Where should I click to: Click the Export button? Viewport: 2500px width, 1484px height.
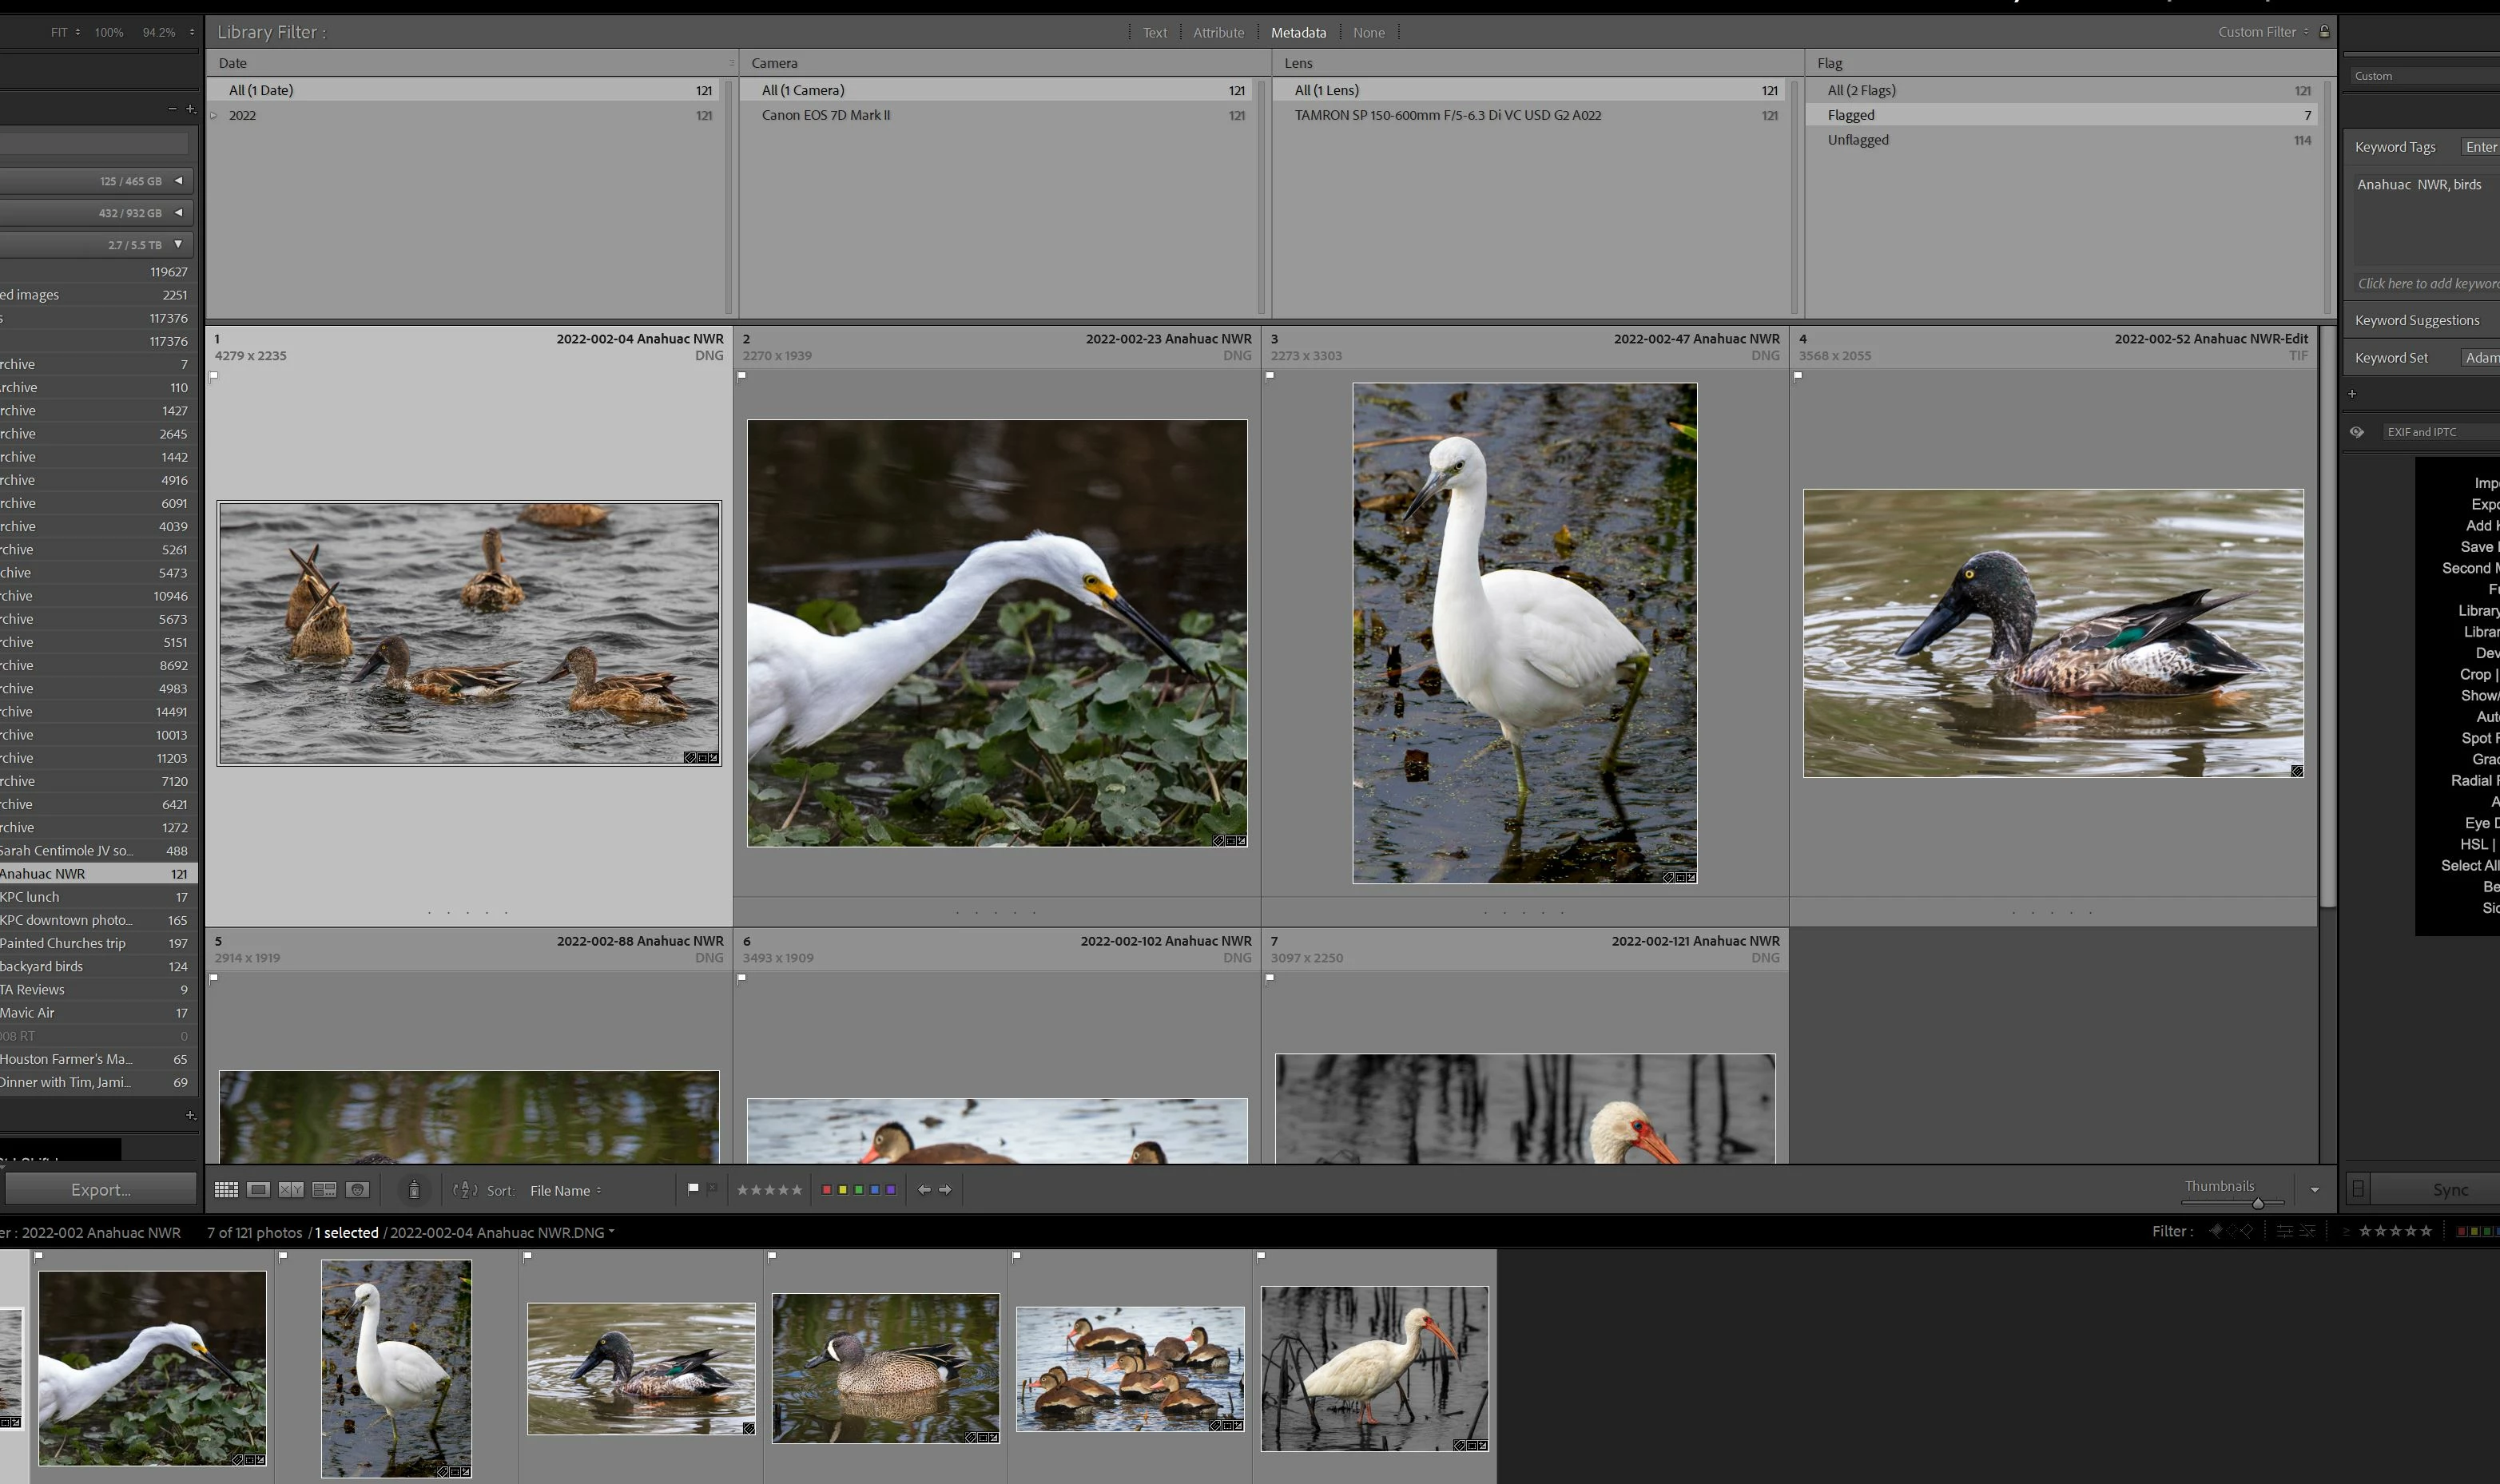[100, 1189]
